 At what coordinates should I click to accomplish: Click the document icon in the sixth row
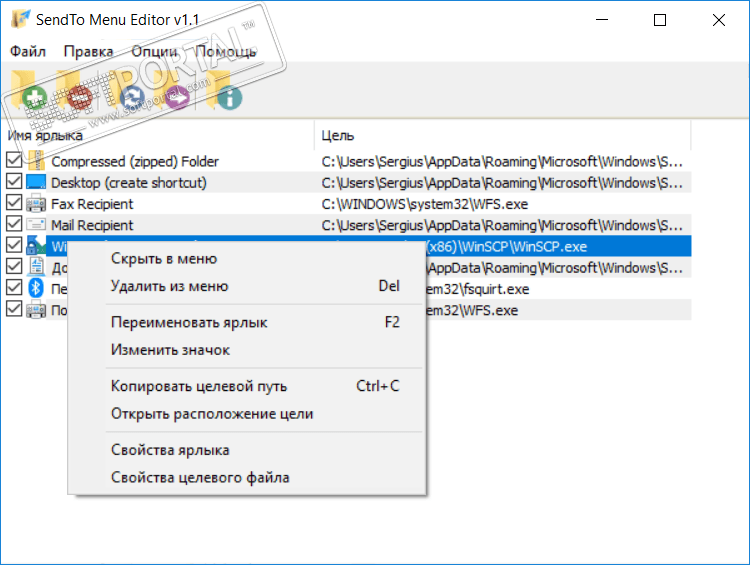36,267
